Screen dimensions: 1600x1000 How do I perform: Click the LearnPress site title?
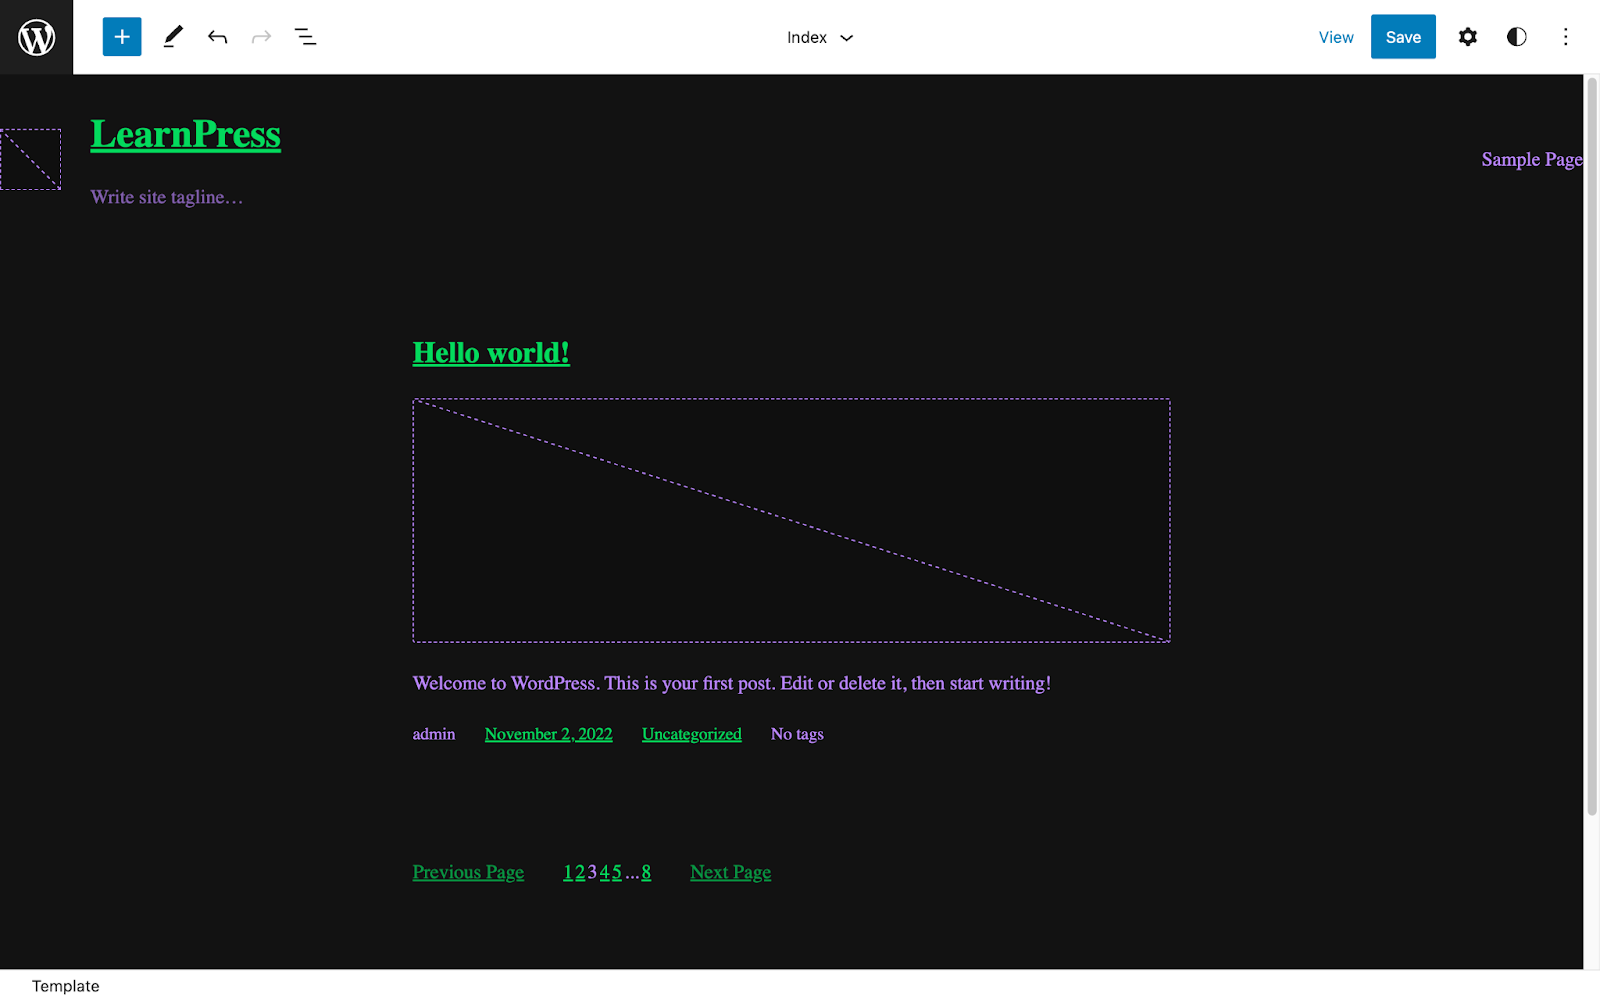[x=186, y=134]
